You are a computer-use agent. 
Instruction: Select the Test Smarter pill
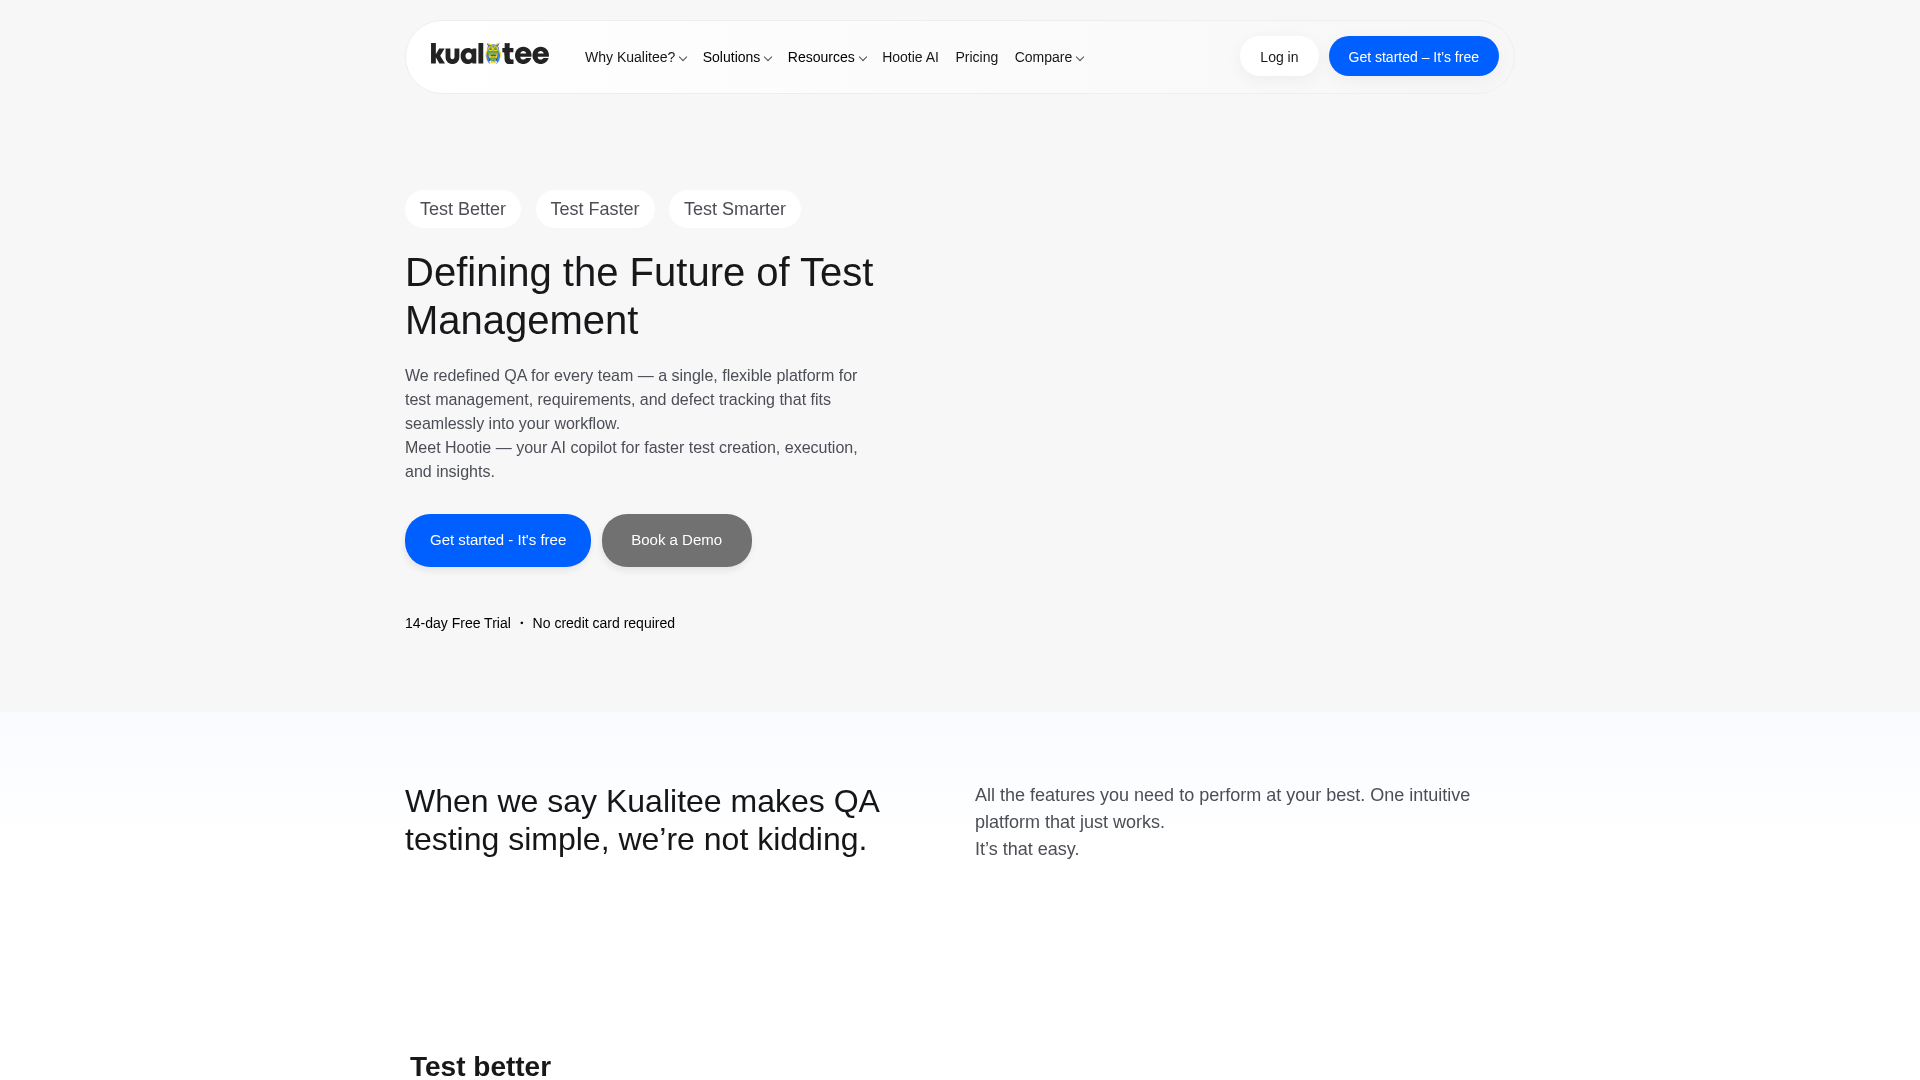tap(734, 208)
